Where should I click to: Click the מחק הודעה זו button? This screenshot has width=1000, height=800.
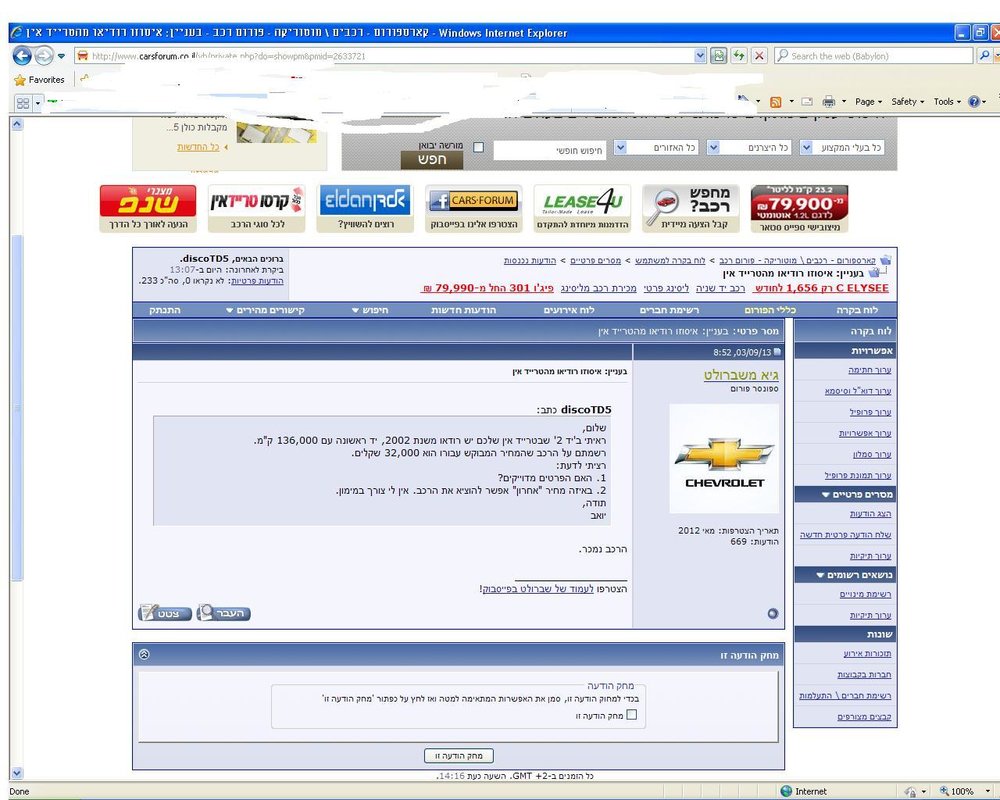point(459,756)
